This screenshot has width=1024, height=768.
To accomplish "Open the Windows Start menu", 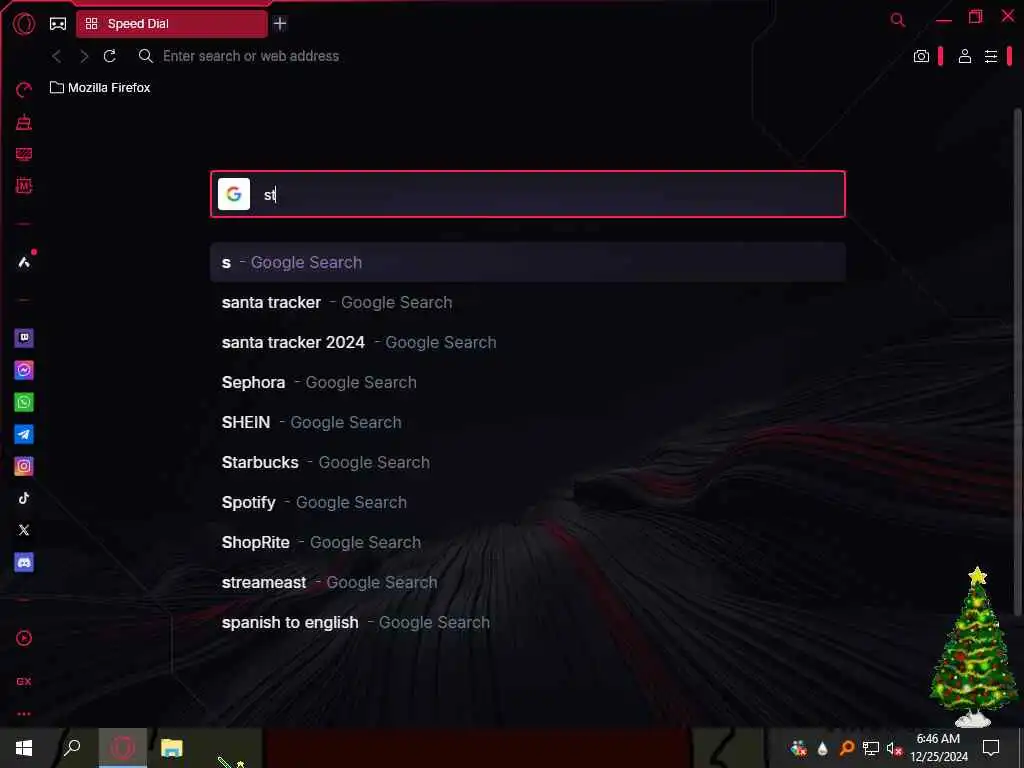I will (24, 748).
